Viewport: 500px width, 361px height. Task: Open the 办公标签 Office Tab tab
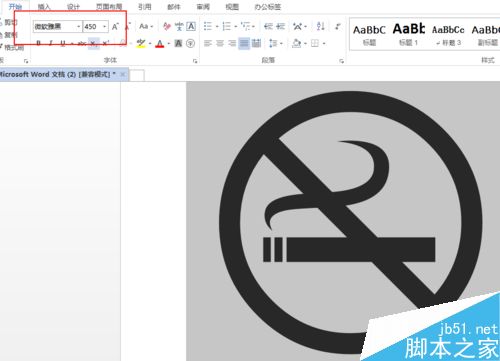(268, 7)
